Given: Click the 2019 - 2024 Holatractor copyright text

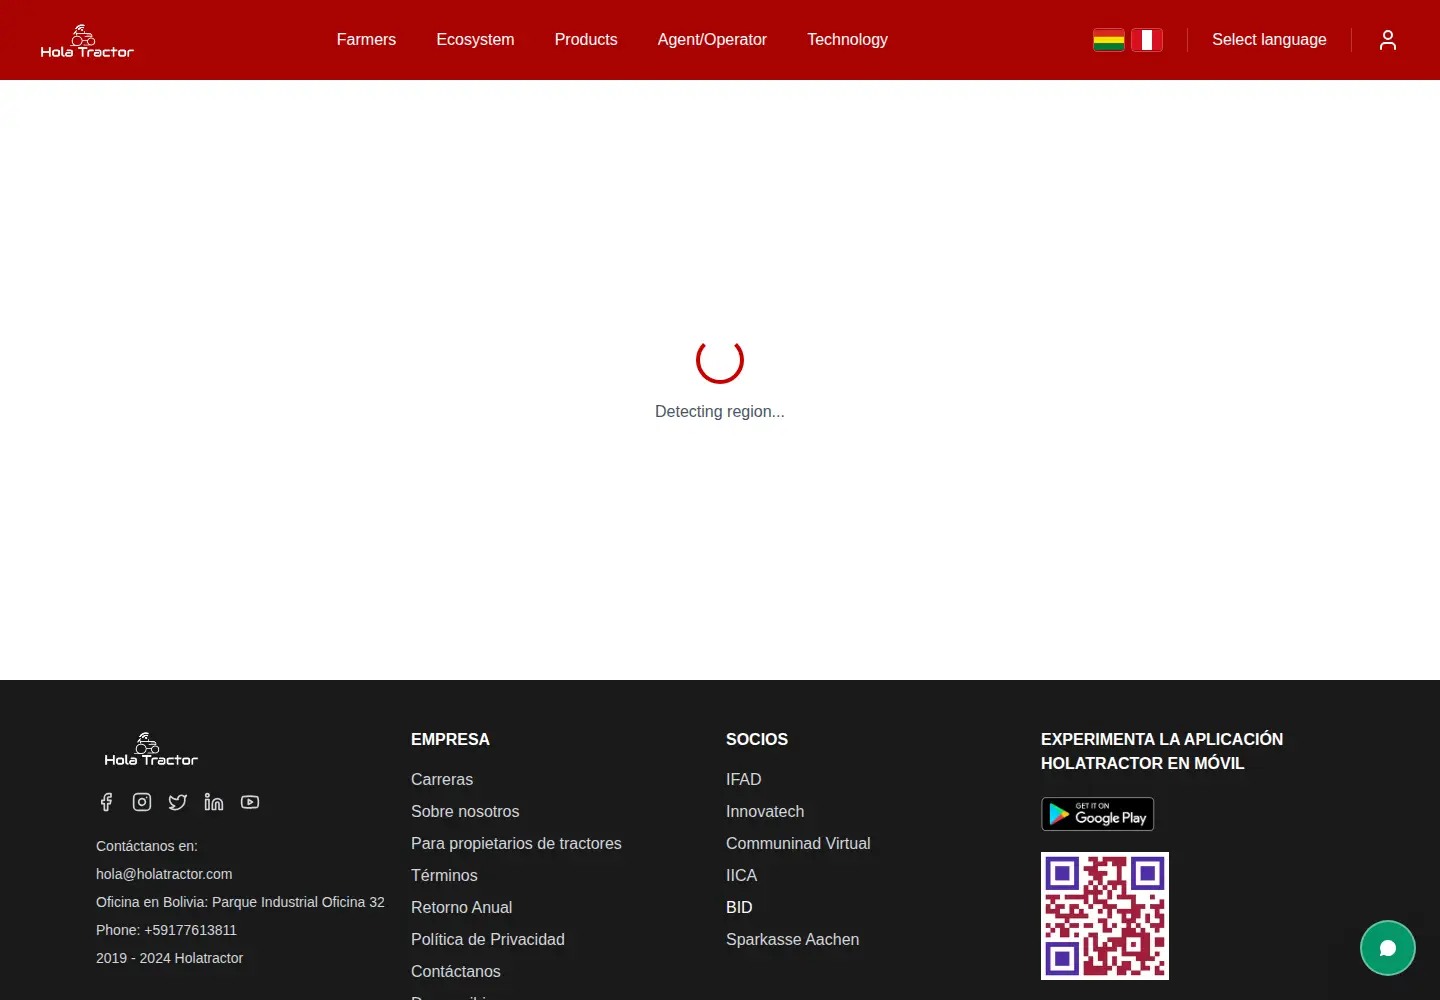Looking at the screenshot, I should 169,958.
